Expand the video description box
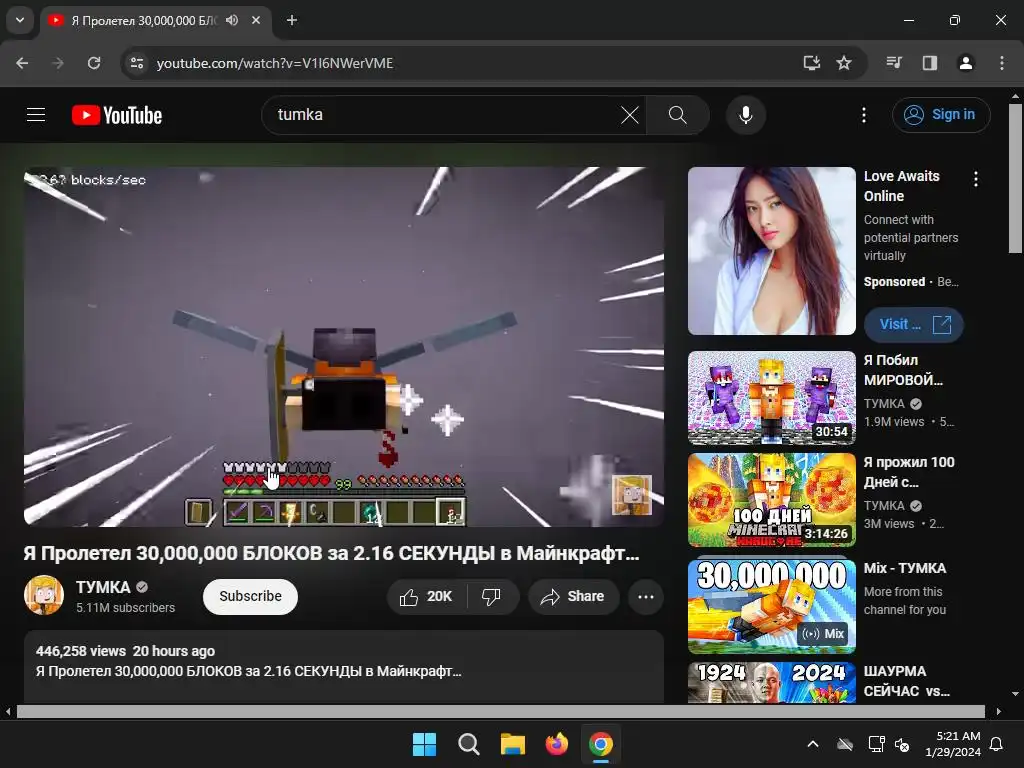This screenshot has height=768, width=1024. coord(344,667)
